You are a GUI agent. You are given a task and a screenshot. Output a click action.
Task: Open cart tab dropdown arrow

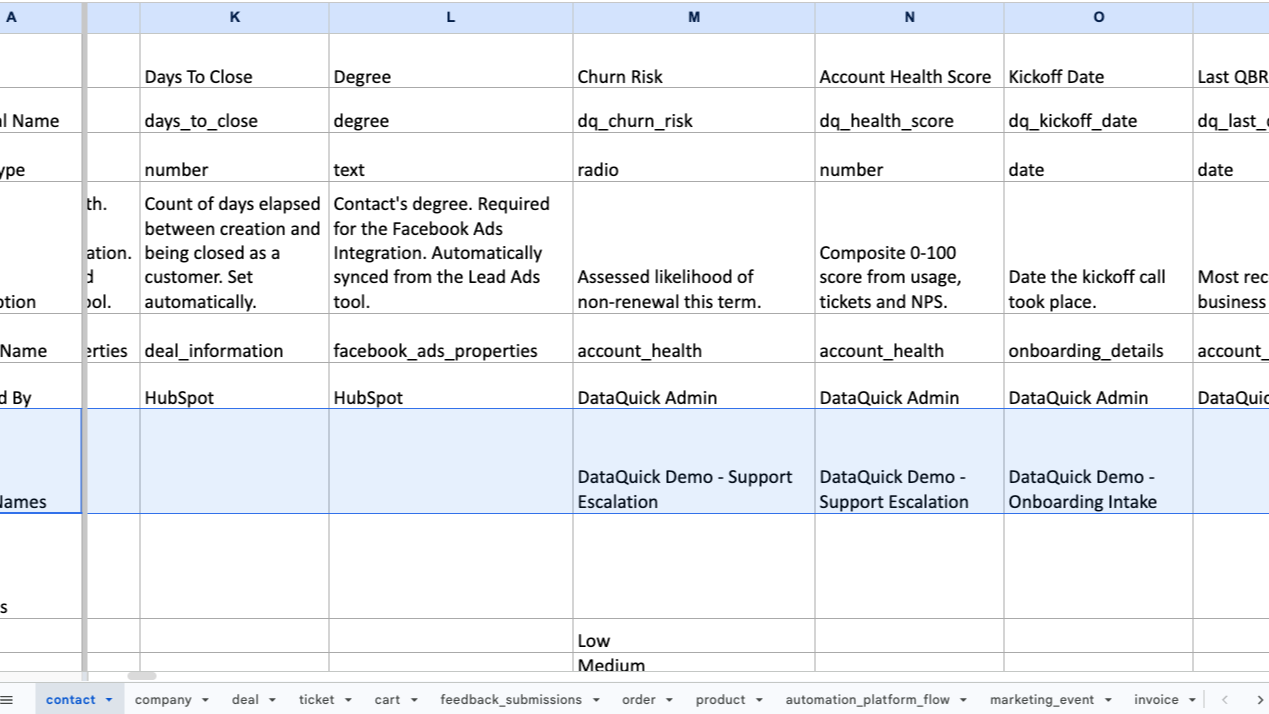tap(414, 700)
